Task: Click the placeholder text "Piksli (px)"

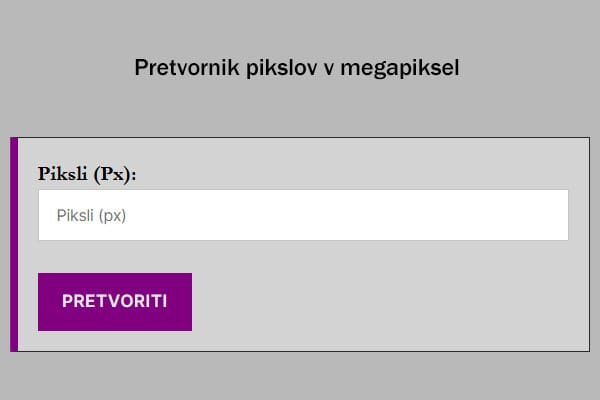Action: point(93,215)
